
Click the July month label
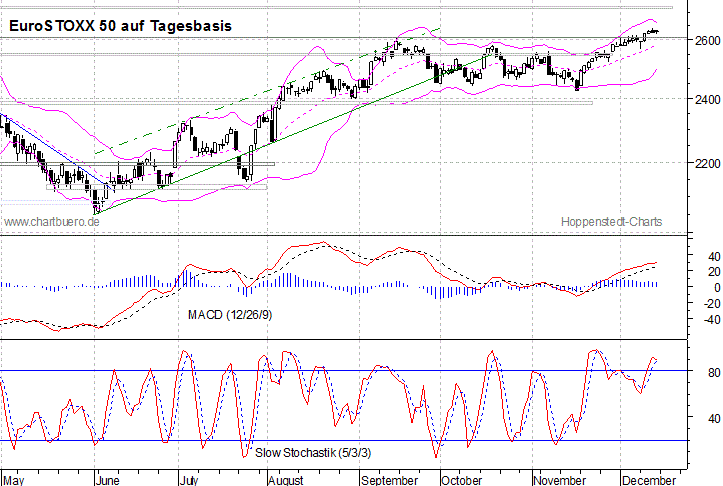(189, 480)
